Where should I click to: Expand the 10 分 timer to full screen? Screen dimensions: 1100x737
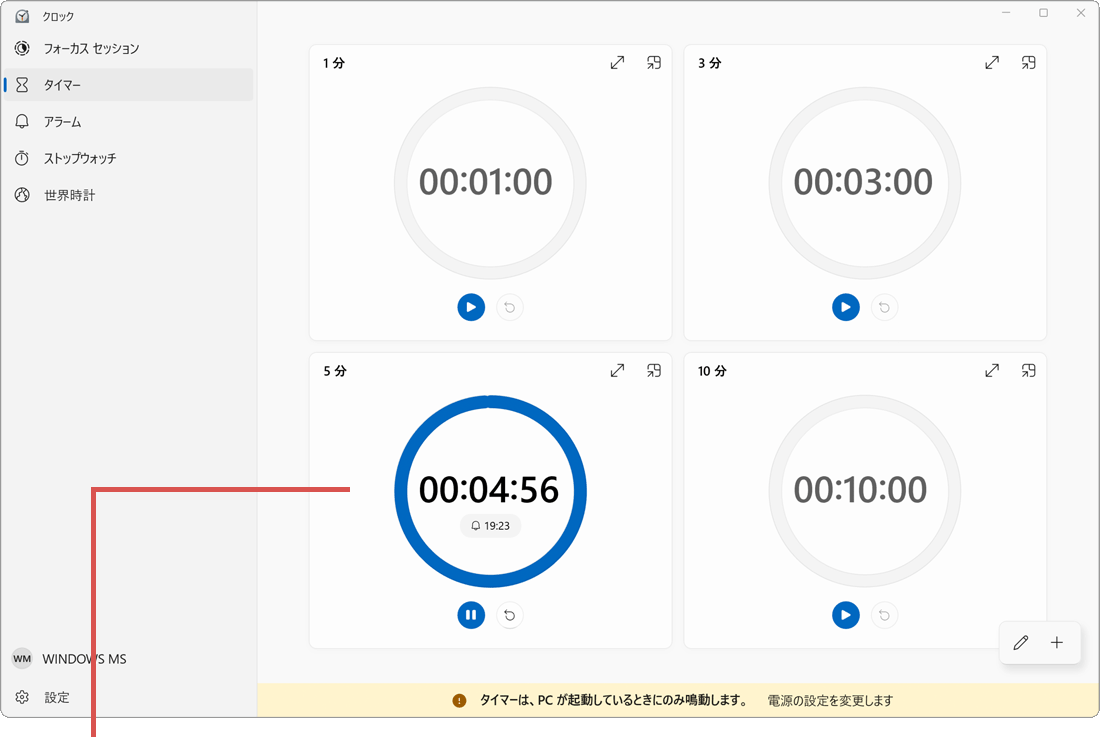coord(992,370)
